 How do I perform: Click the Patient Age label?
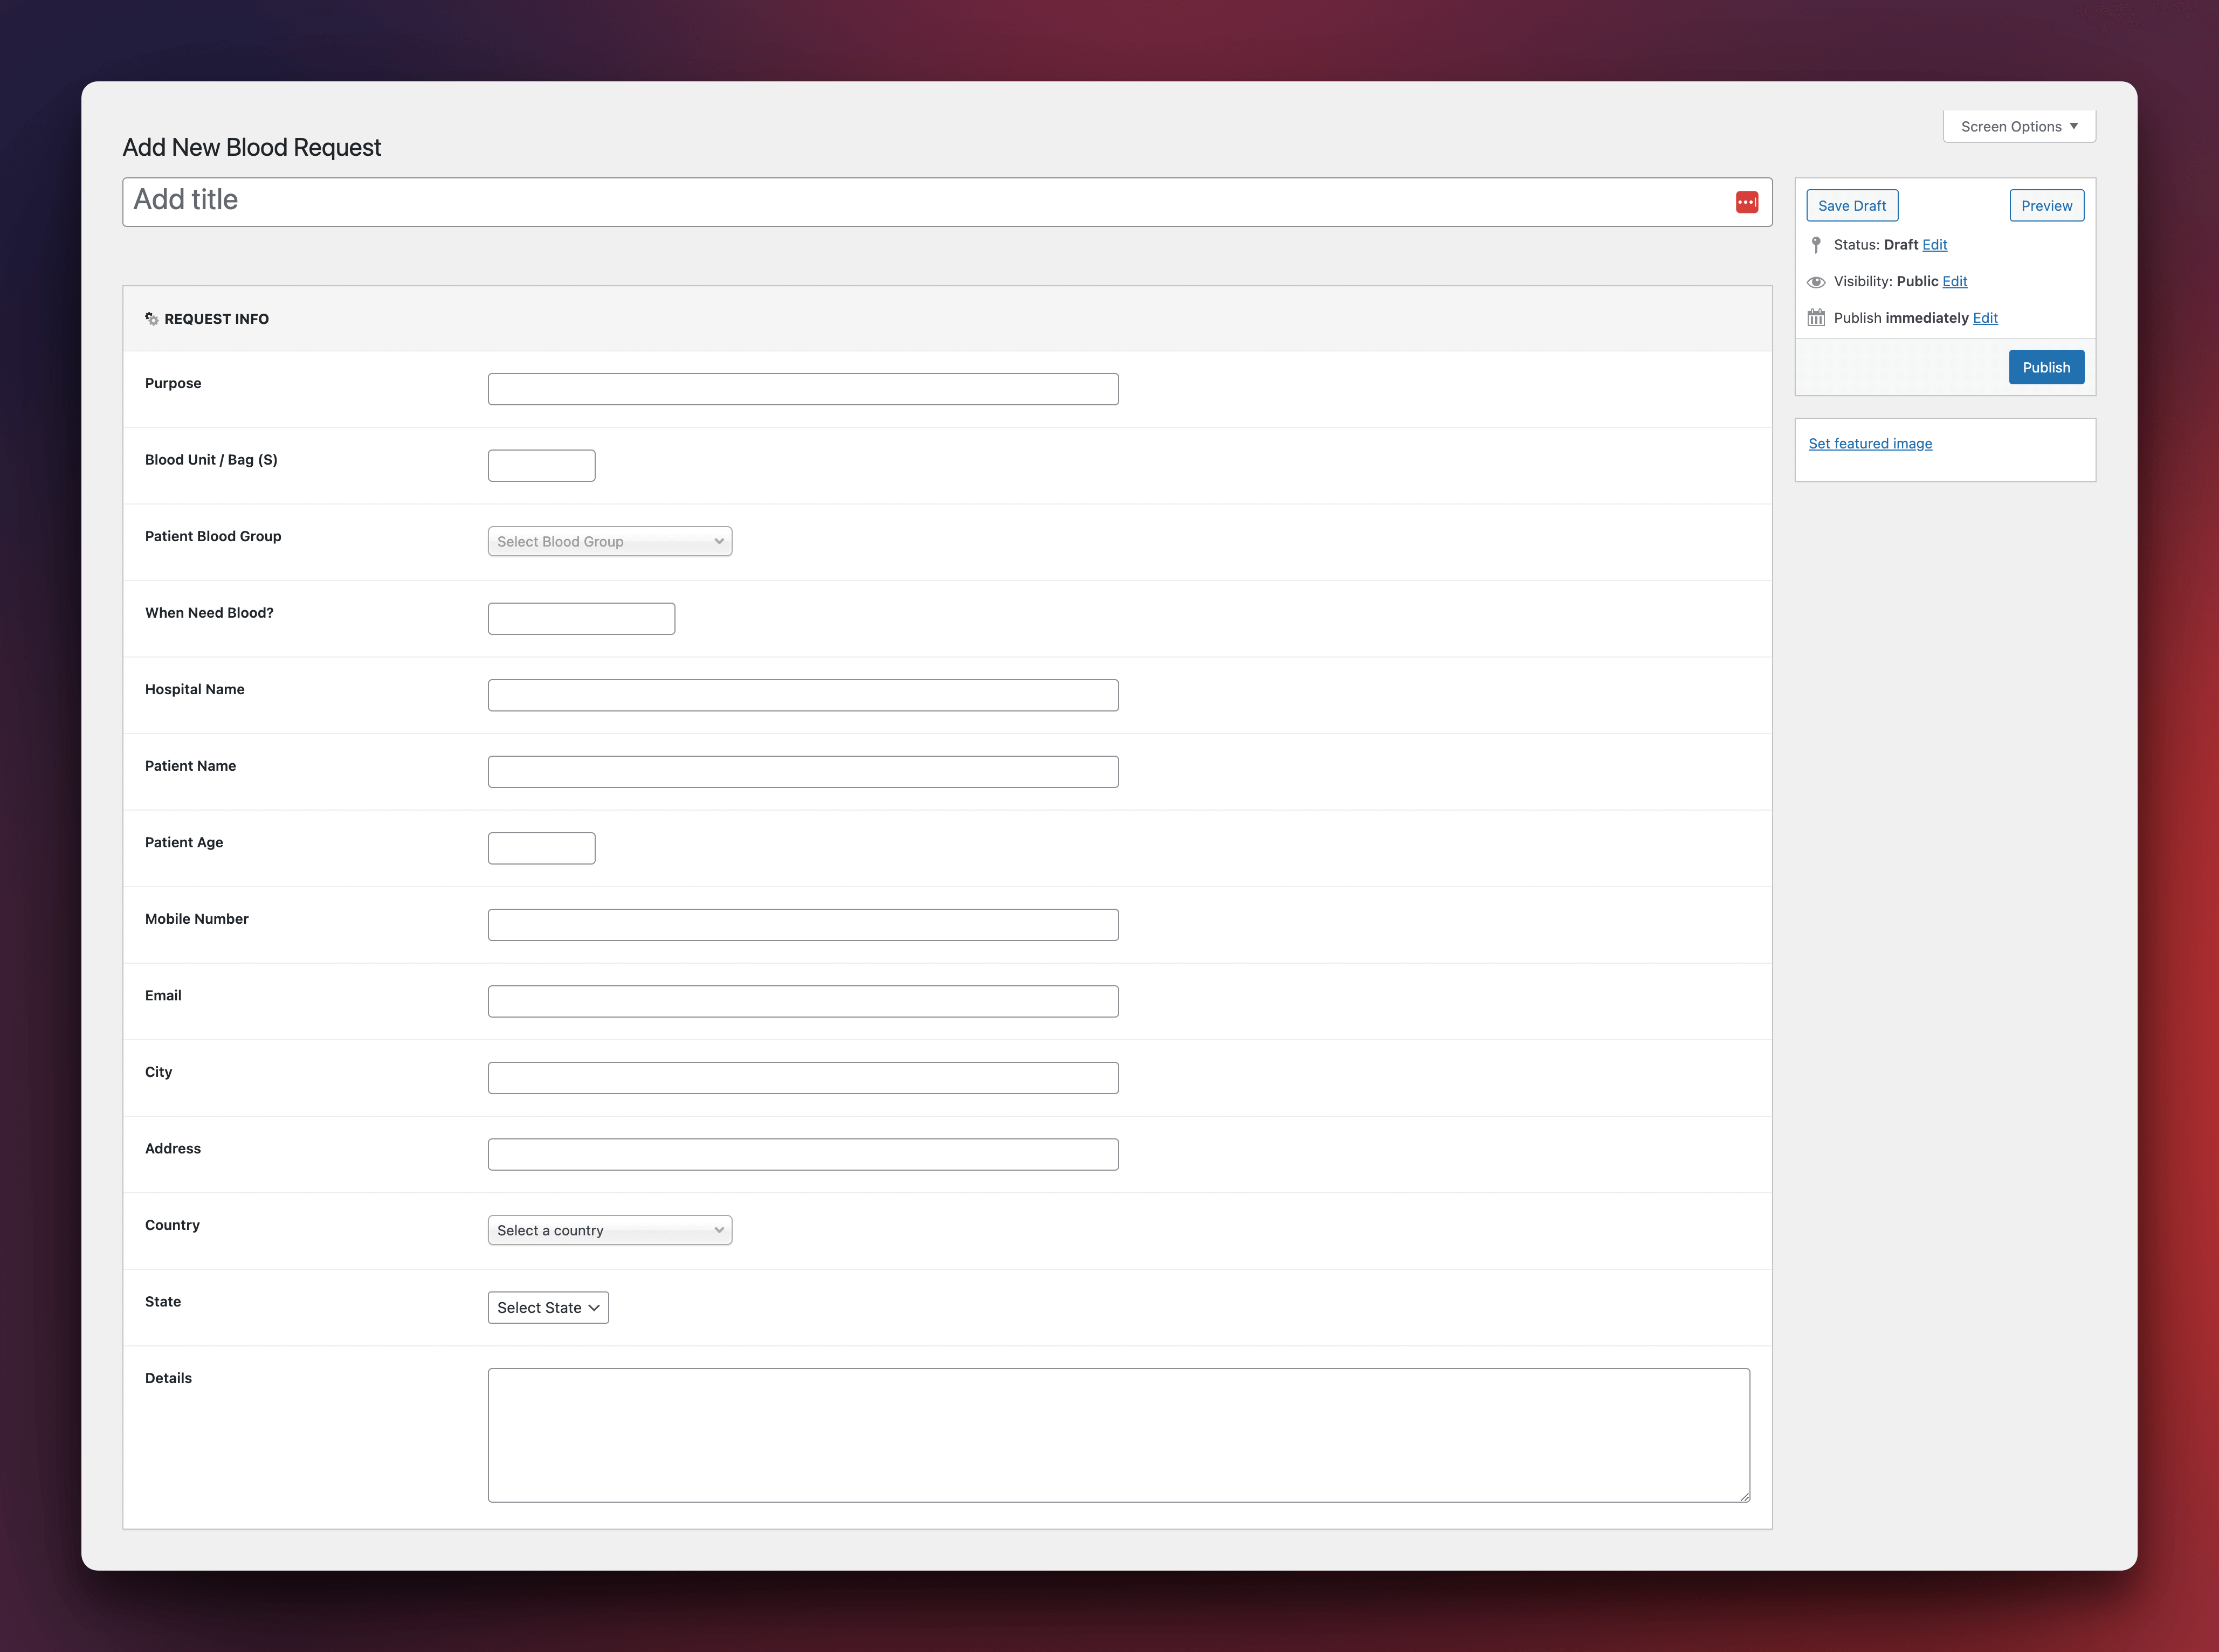tap(184, 843)
